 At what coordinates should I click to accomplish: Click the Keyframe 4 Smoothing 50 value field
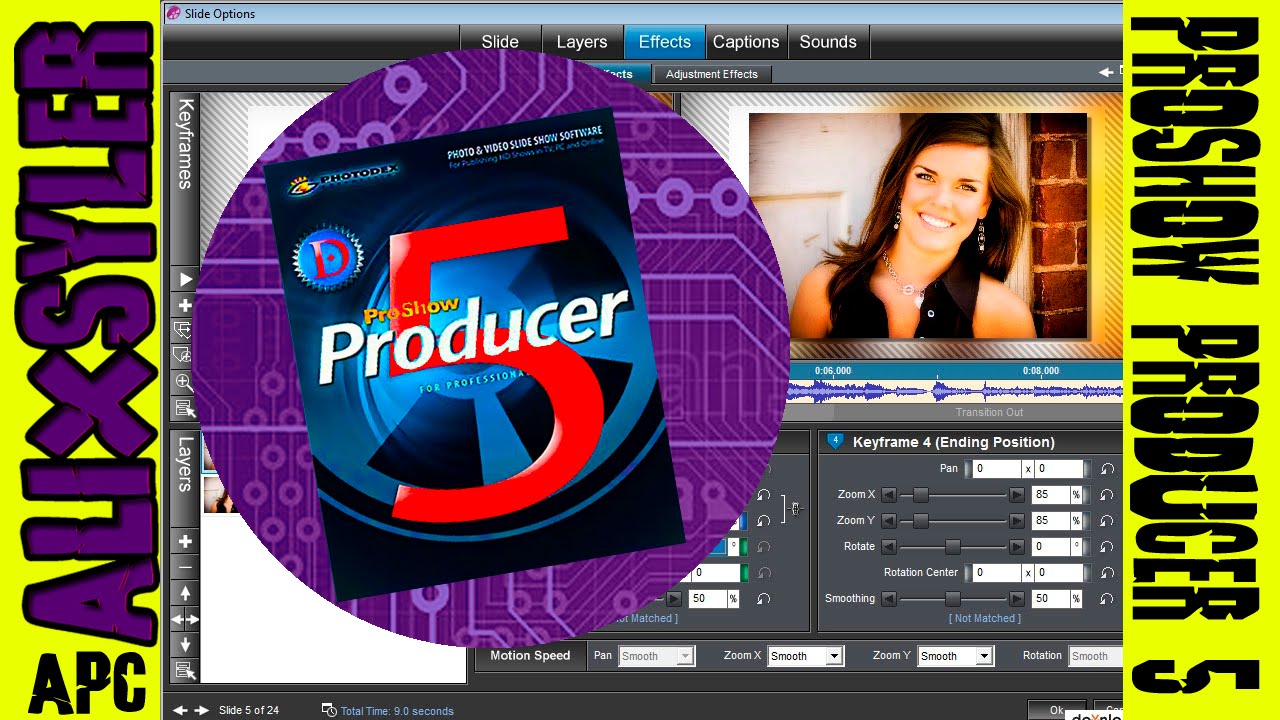coord(1051,598)
